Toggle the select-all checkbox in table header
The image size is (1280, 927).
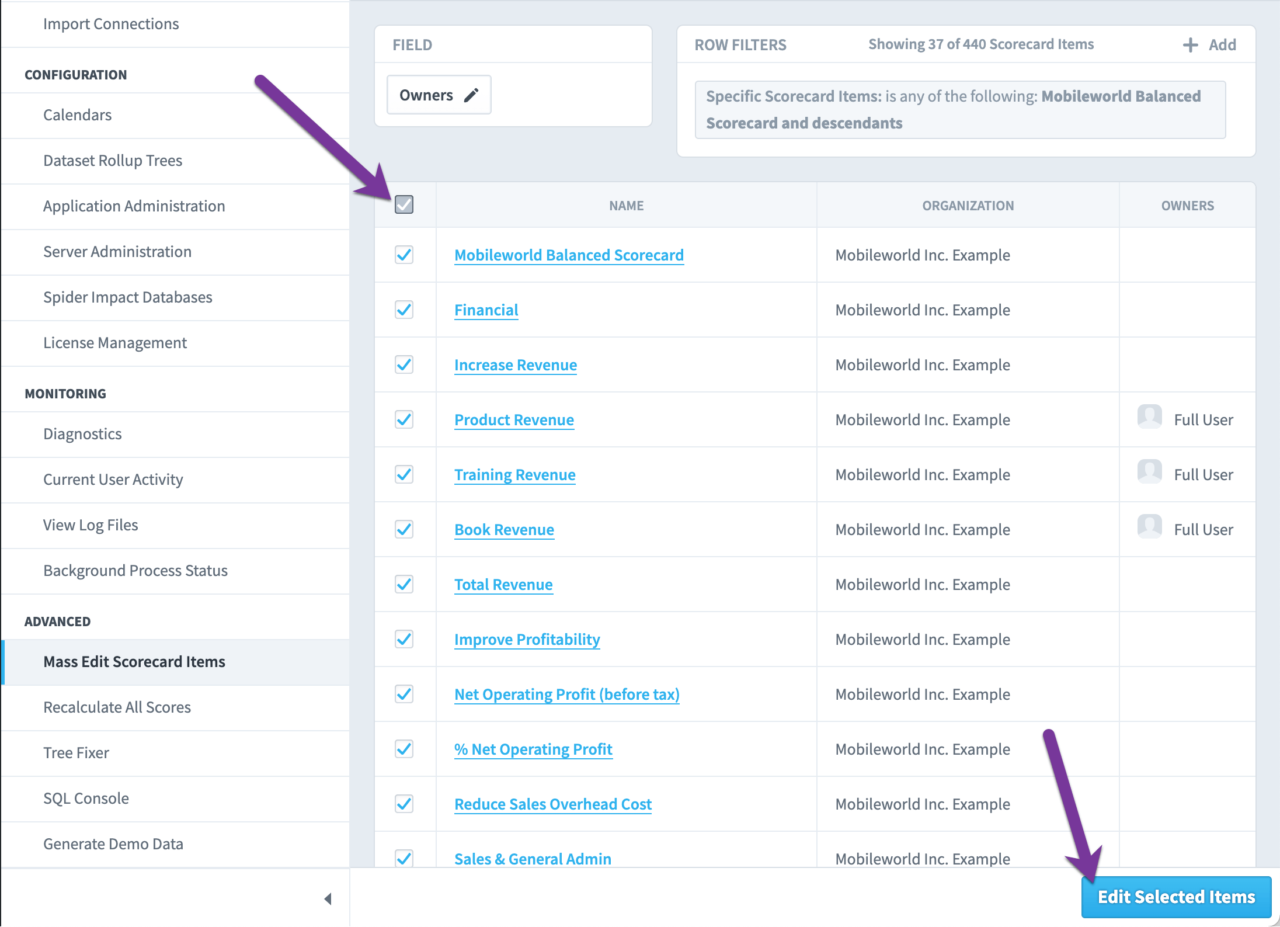(x=404, y=205)
